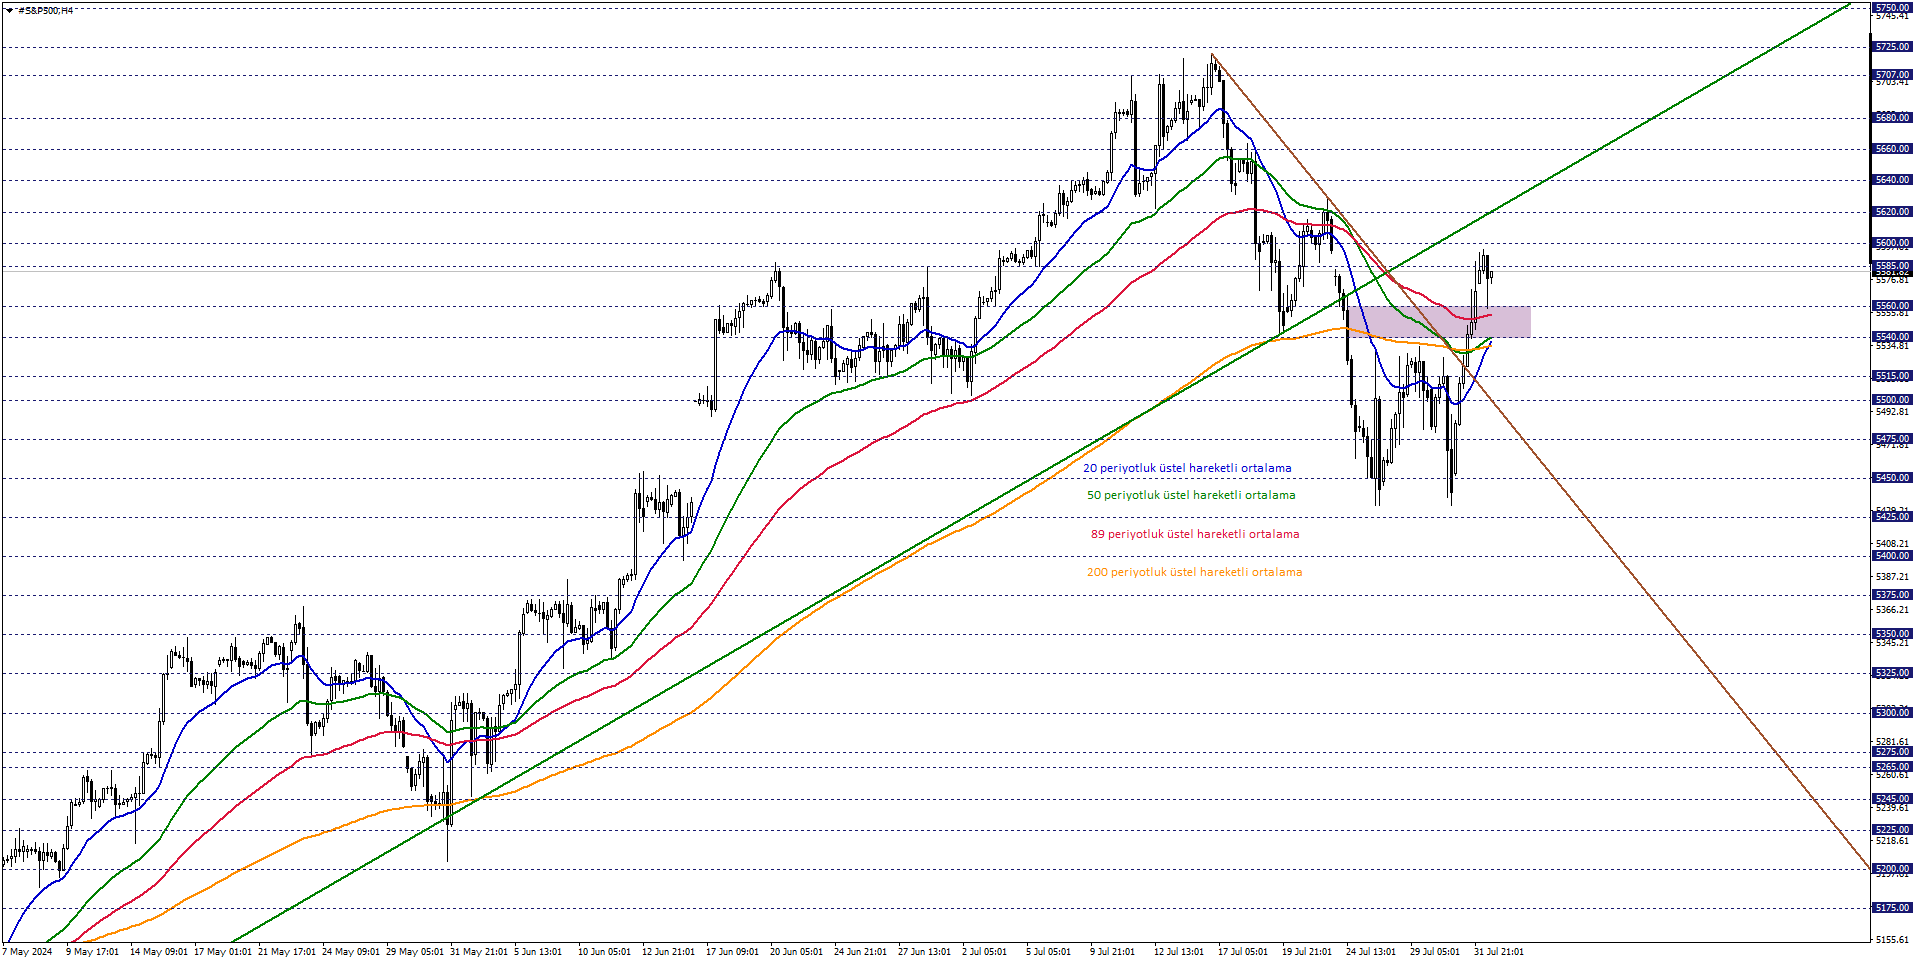Click the 12 Jun 21:01 time axis label
The image size is (1916, 963).
668,952
